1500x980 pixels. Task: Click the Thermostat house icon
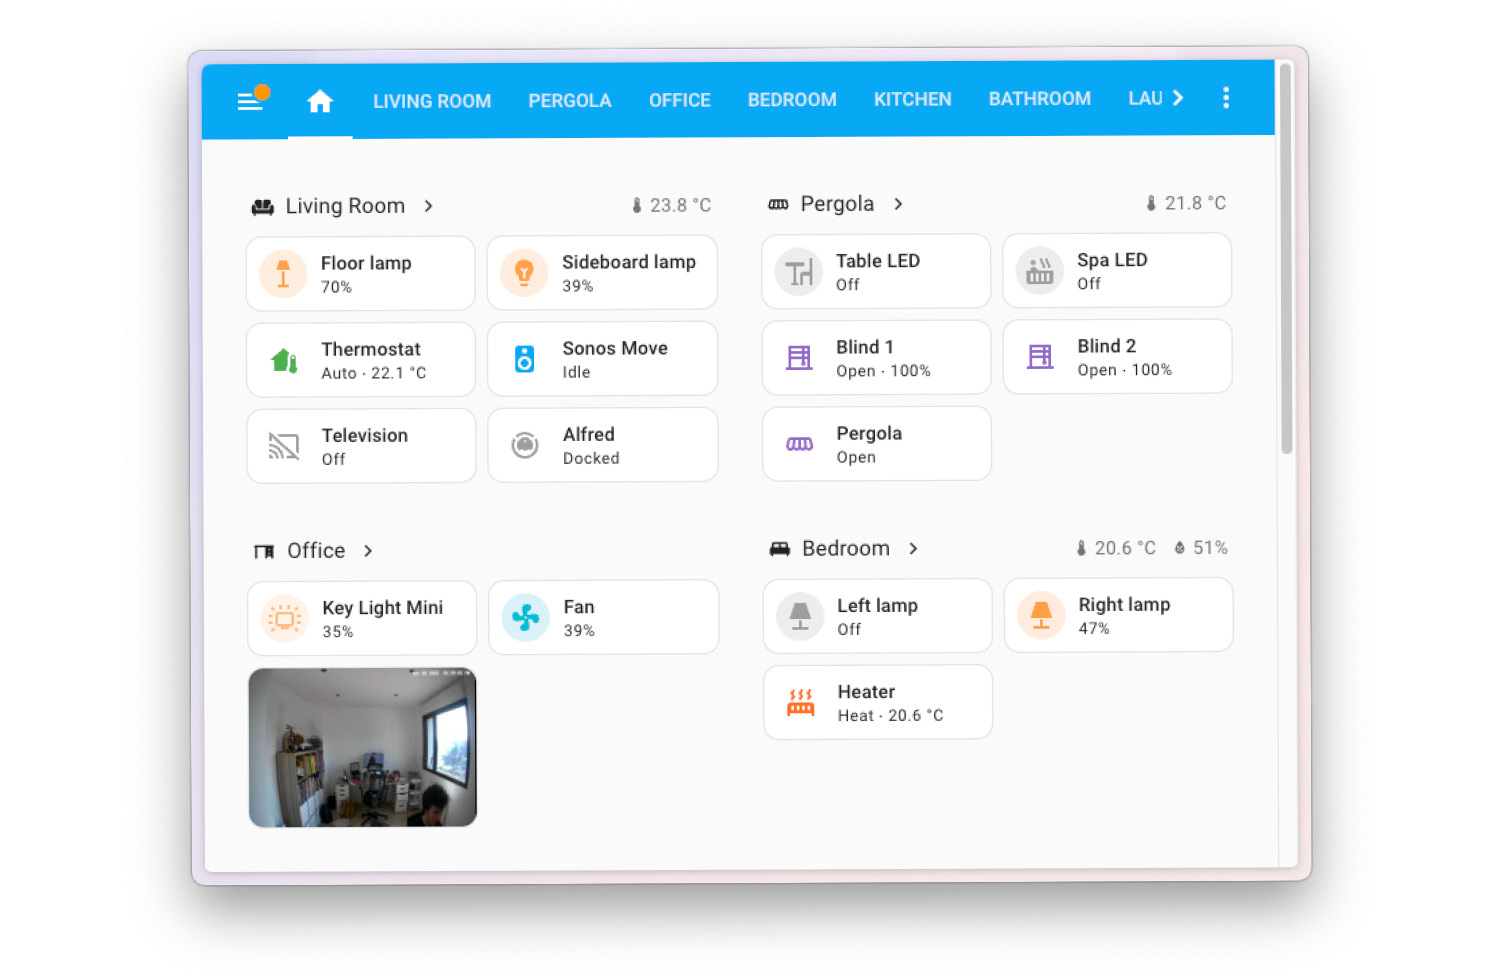tap(283, 359)
